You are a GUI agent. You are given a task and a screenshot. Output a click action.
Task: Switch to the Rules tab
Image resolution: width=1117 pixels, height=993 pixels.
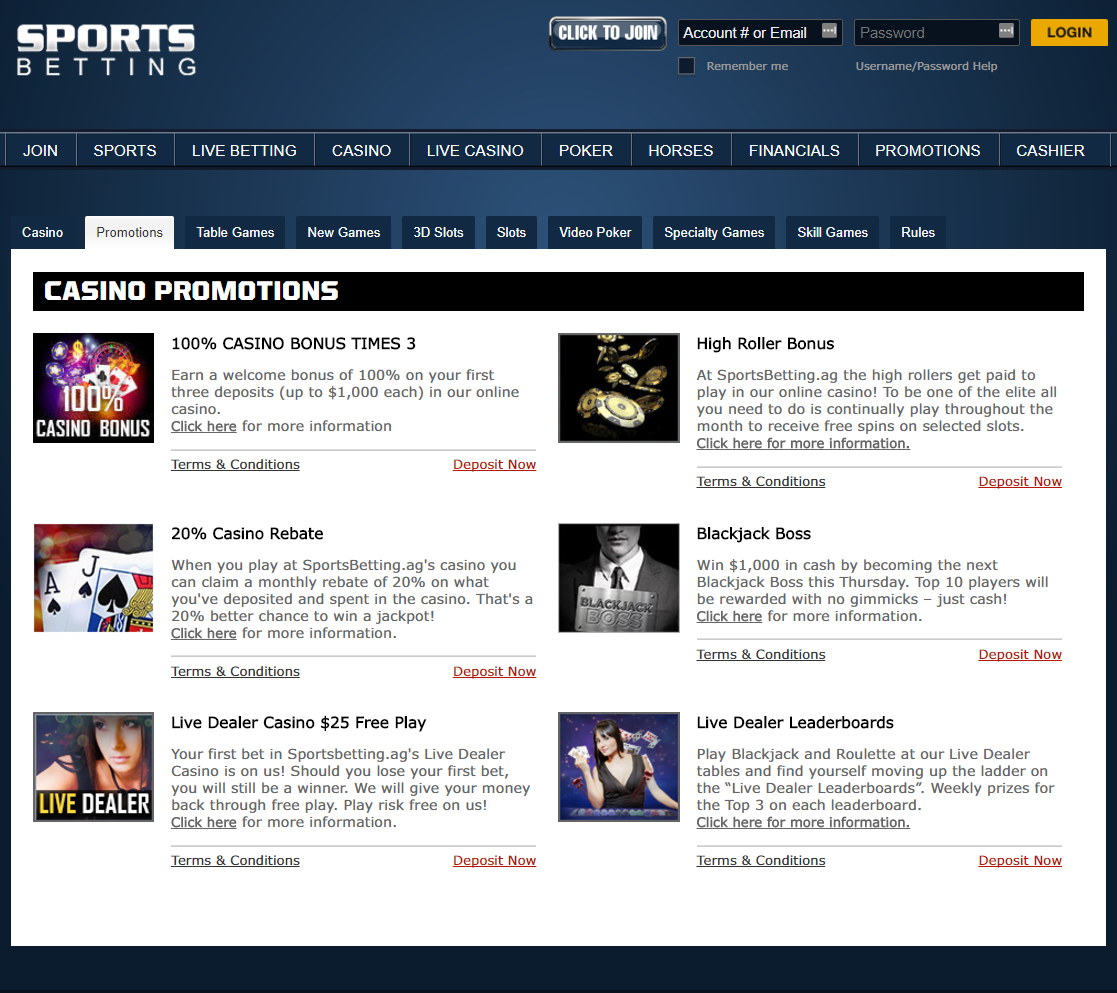[918, 232]
